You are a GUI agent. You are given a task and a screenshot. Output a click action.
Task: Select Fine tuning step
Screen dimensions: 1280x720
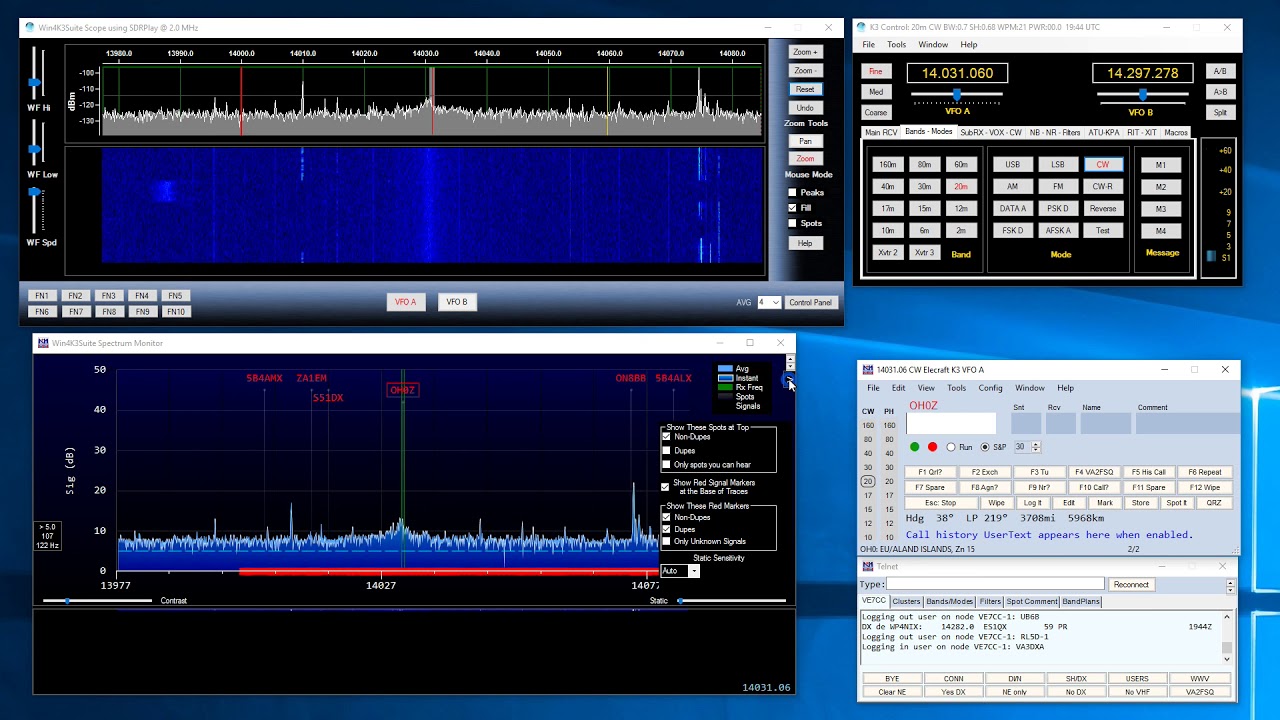tap(876, 71)
